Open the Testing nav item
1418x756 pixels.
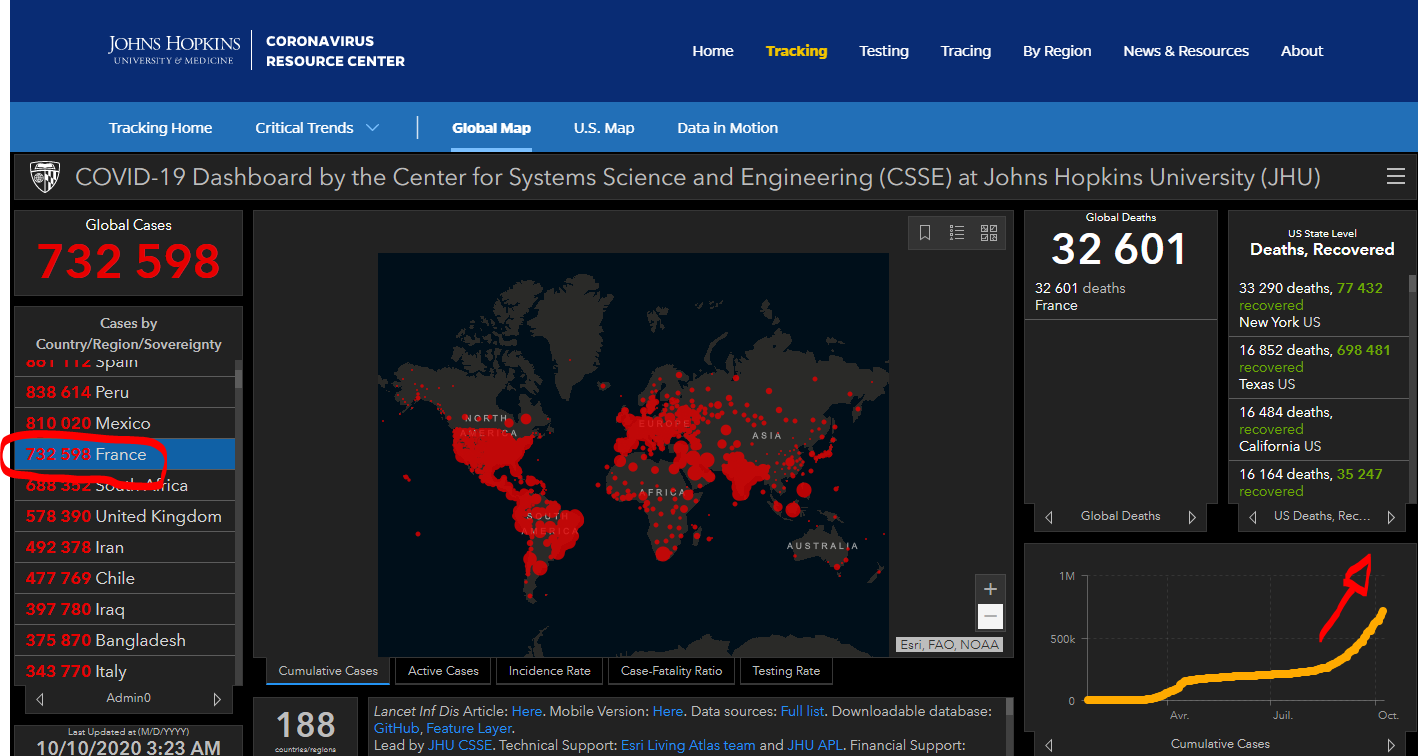tap(884, 51)
